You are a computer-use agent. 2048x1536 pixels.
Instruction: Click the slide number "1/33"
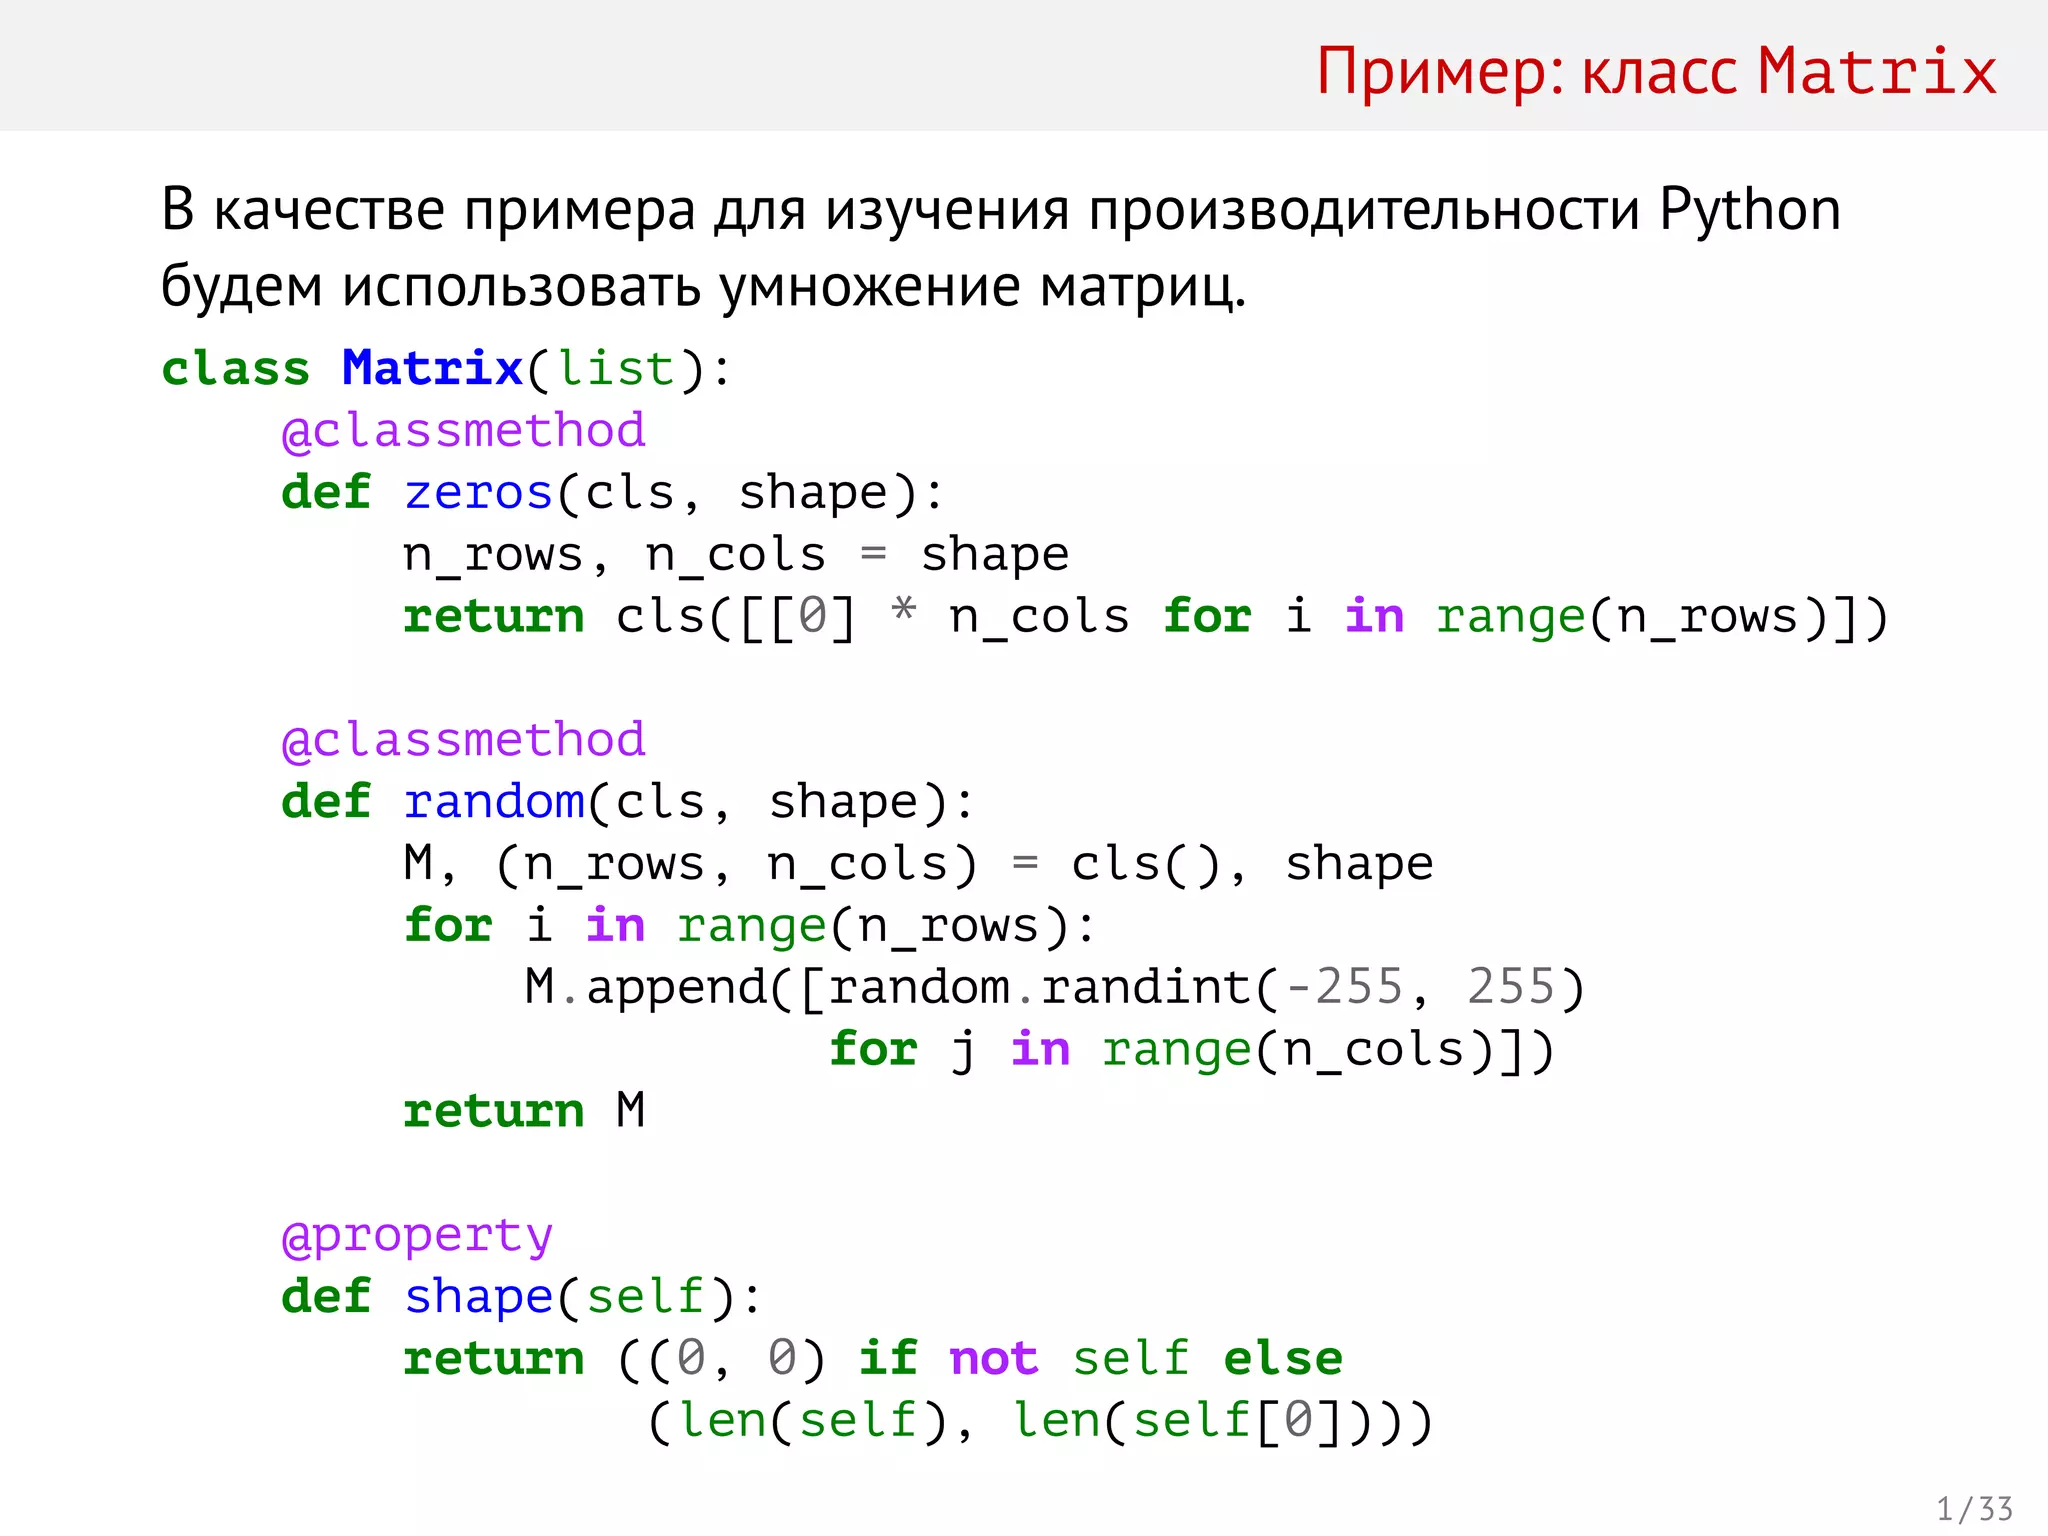pos(1975,1509)
